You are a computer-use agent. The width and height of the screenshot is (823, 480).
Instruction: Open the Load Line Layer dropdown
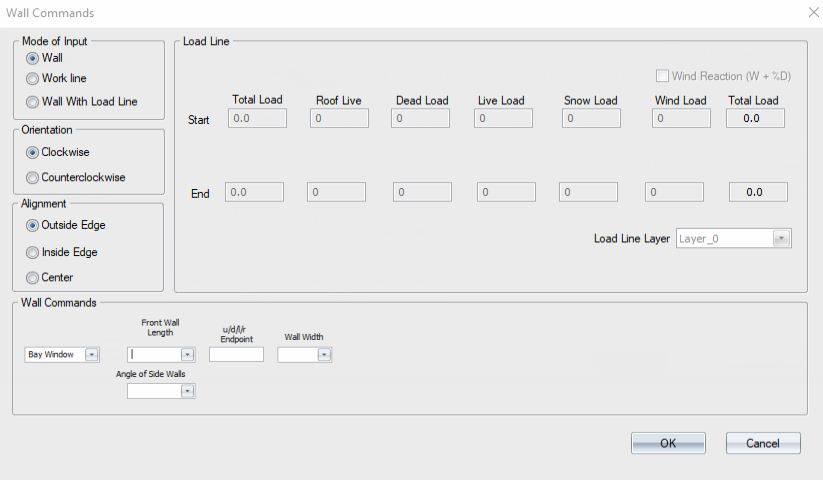pos(782,239)
